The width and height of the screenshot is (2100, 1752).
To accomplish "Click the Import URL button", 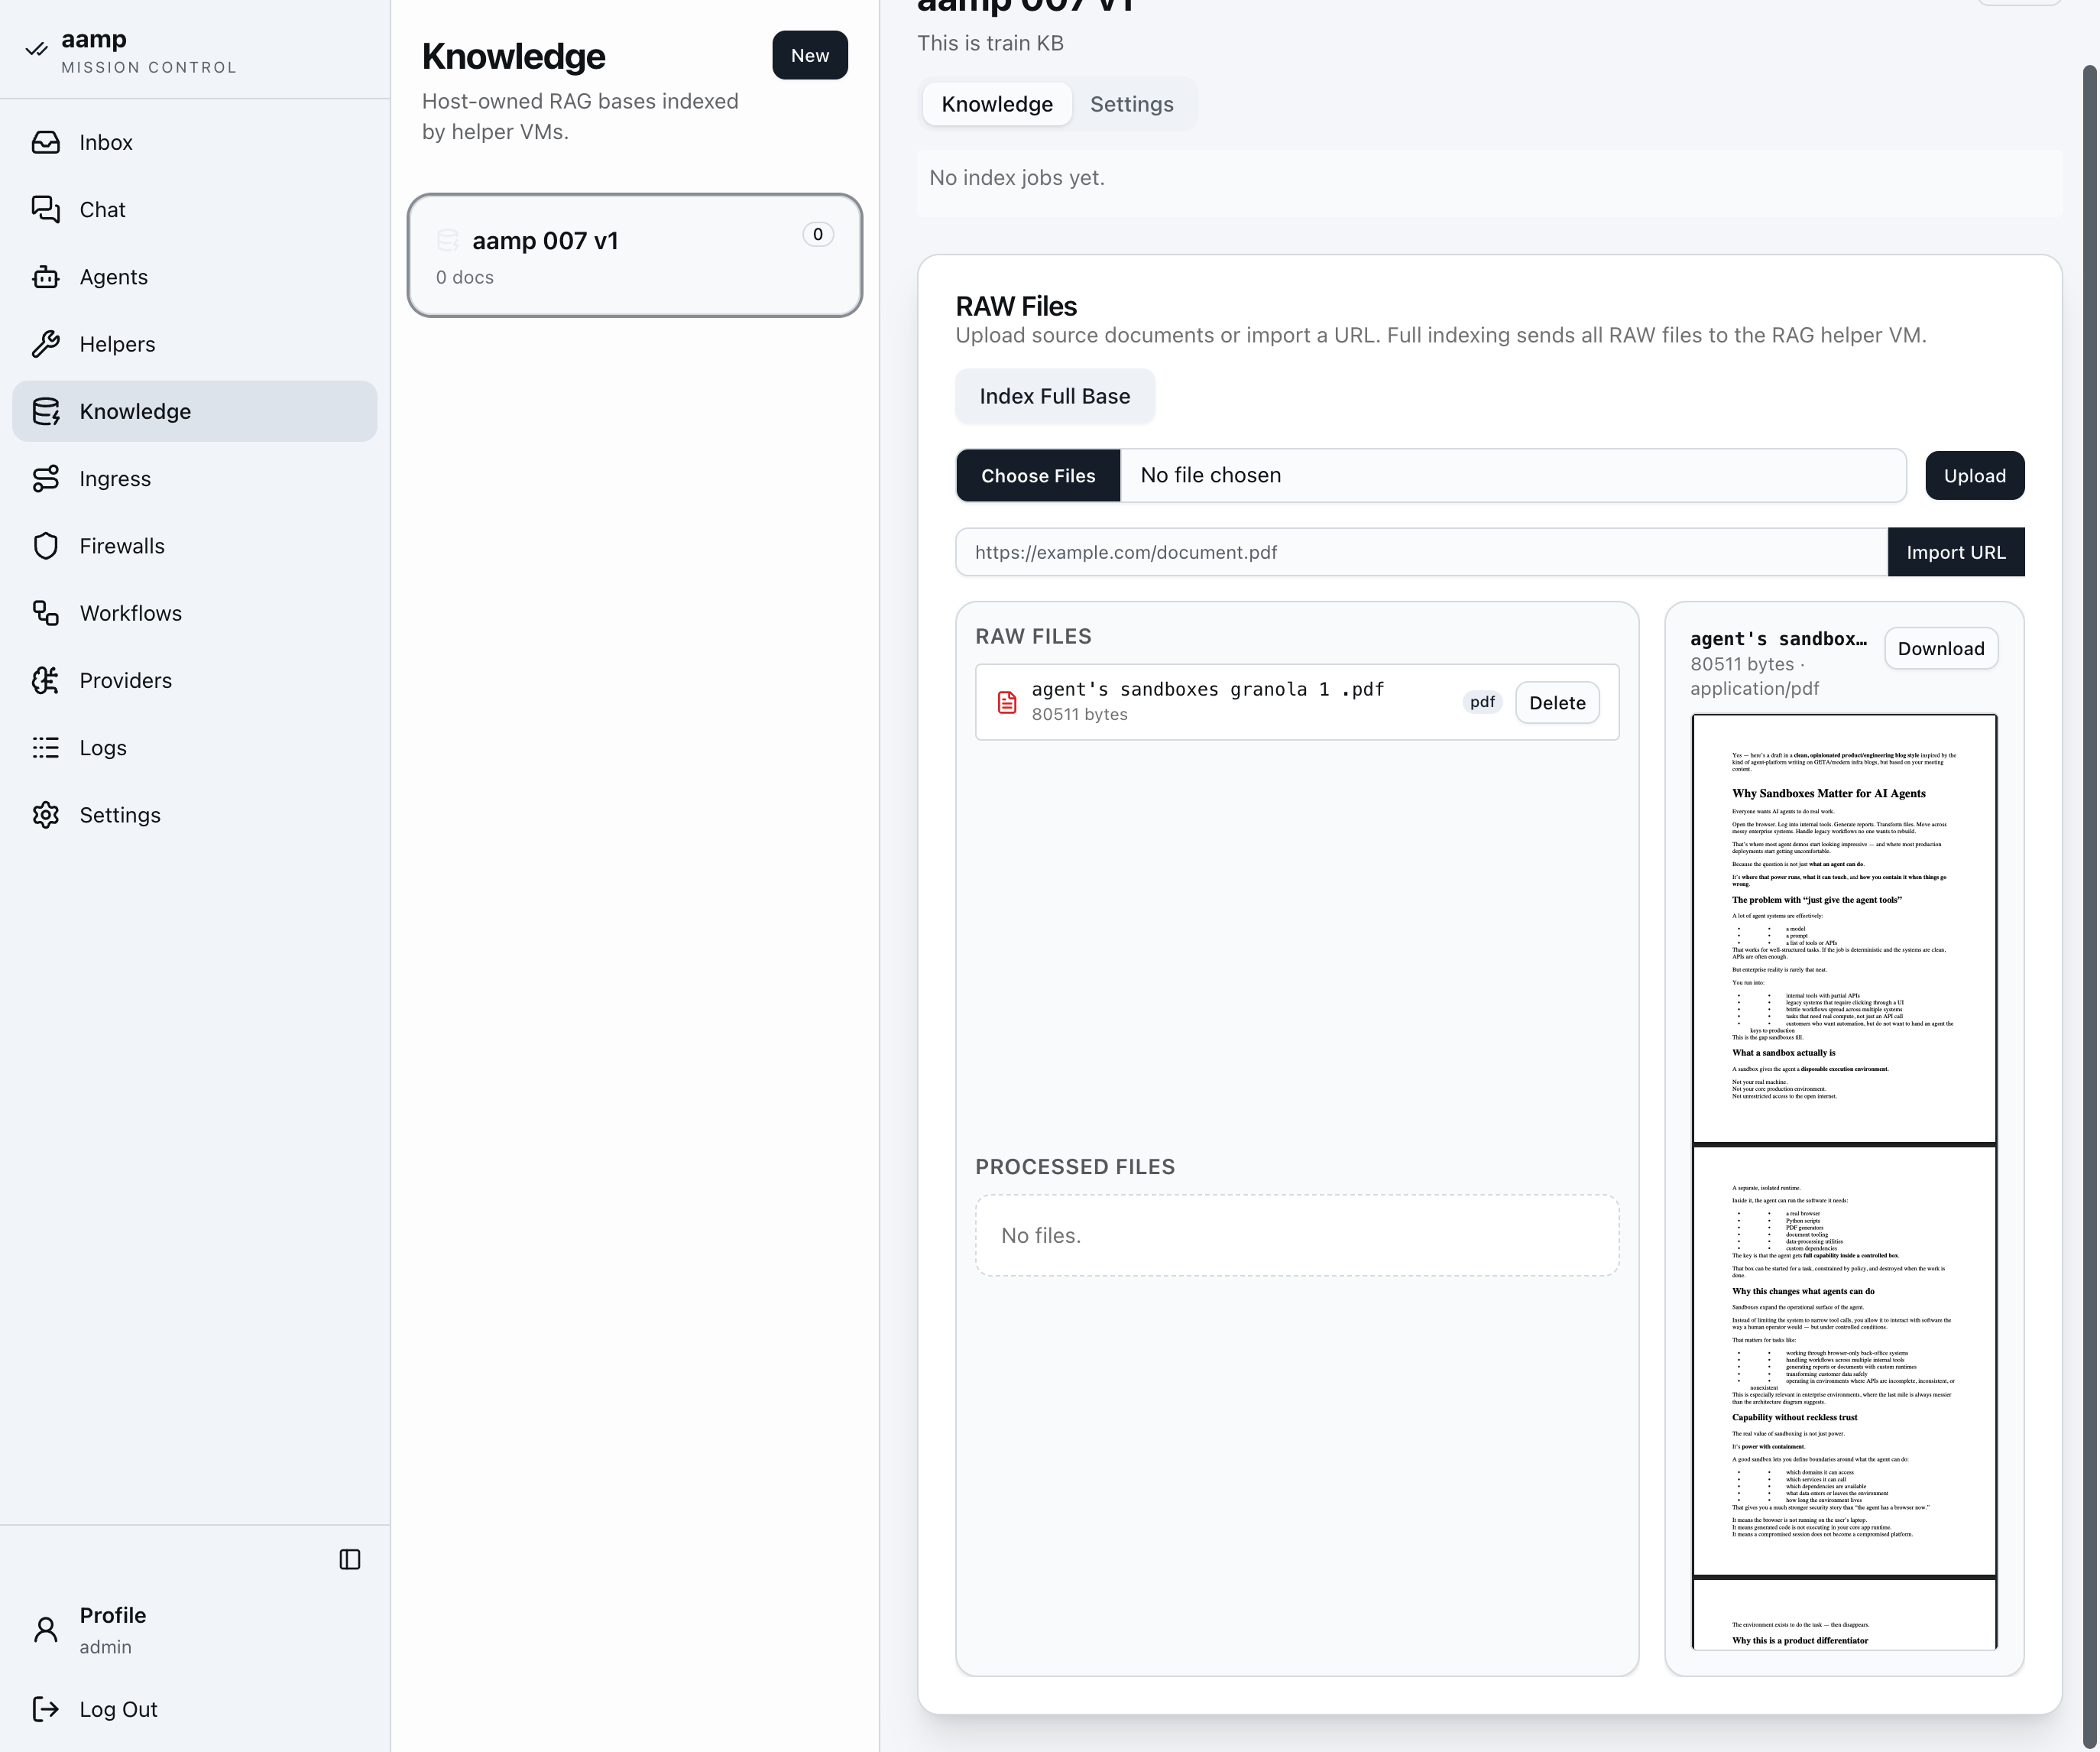I will click(1955, 552).
